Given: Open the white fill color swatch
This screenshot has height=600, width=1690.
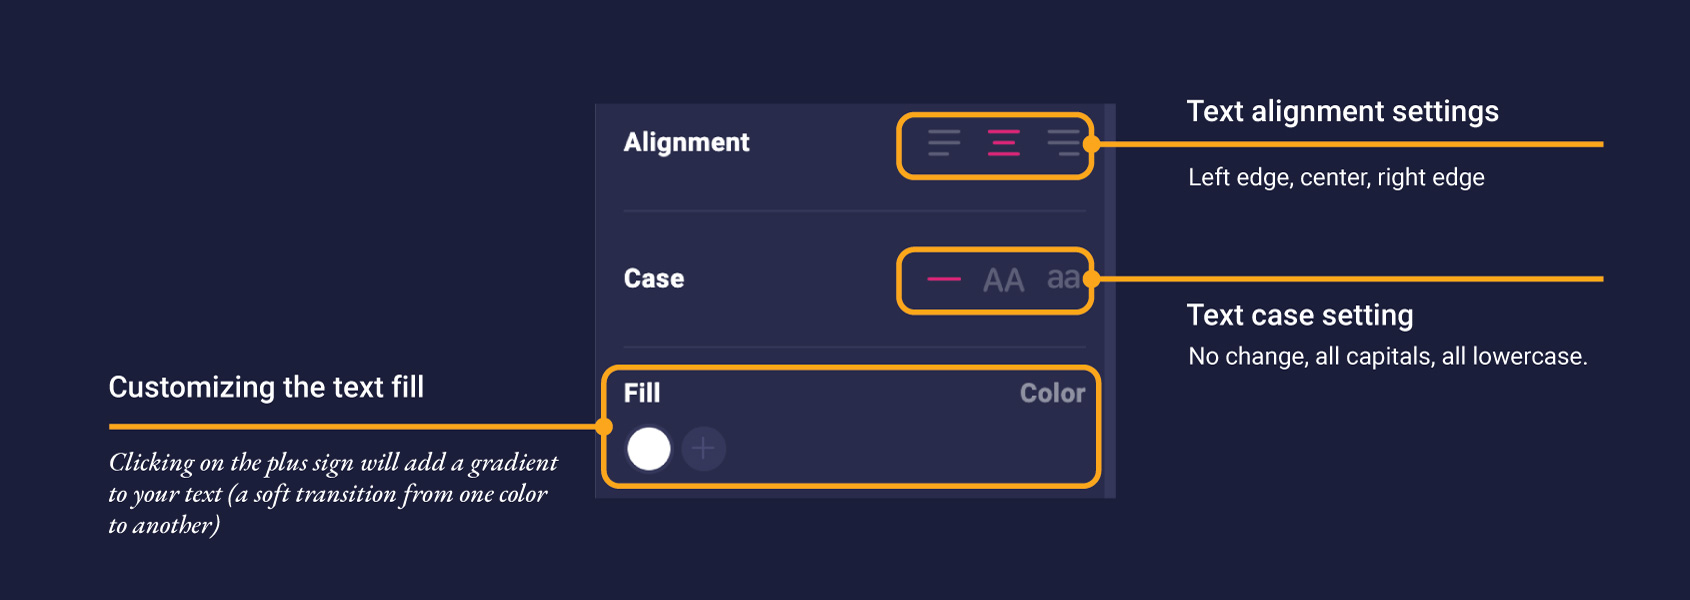Looking at the screenshot, I should pos(648,448).
